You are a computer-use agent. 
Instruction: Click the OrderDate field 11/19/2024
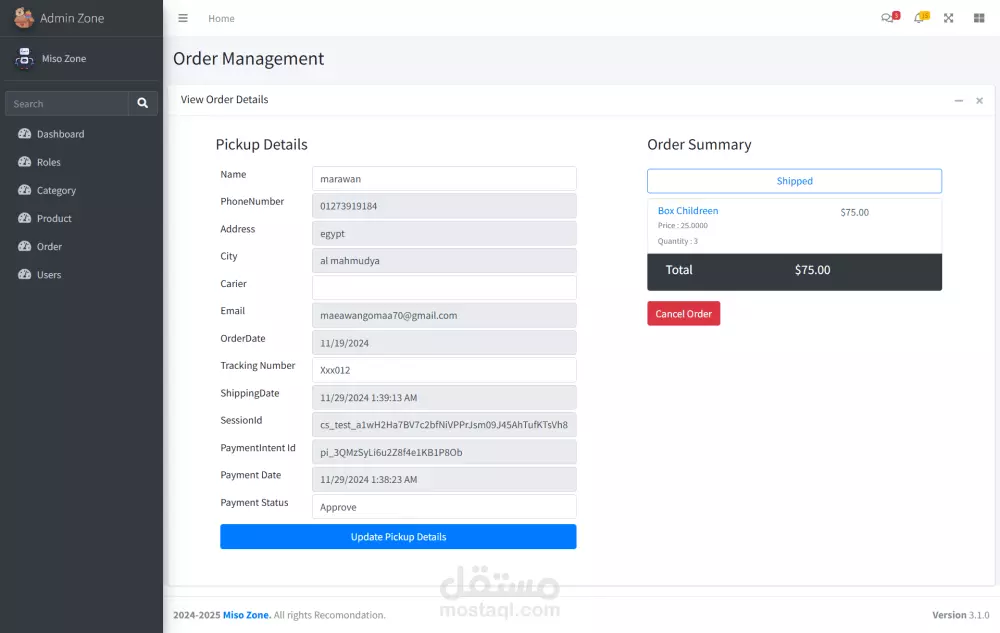[x=444, y=342]
